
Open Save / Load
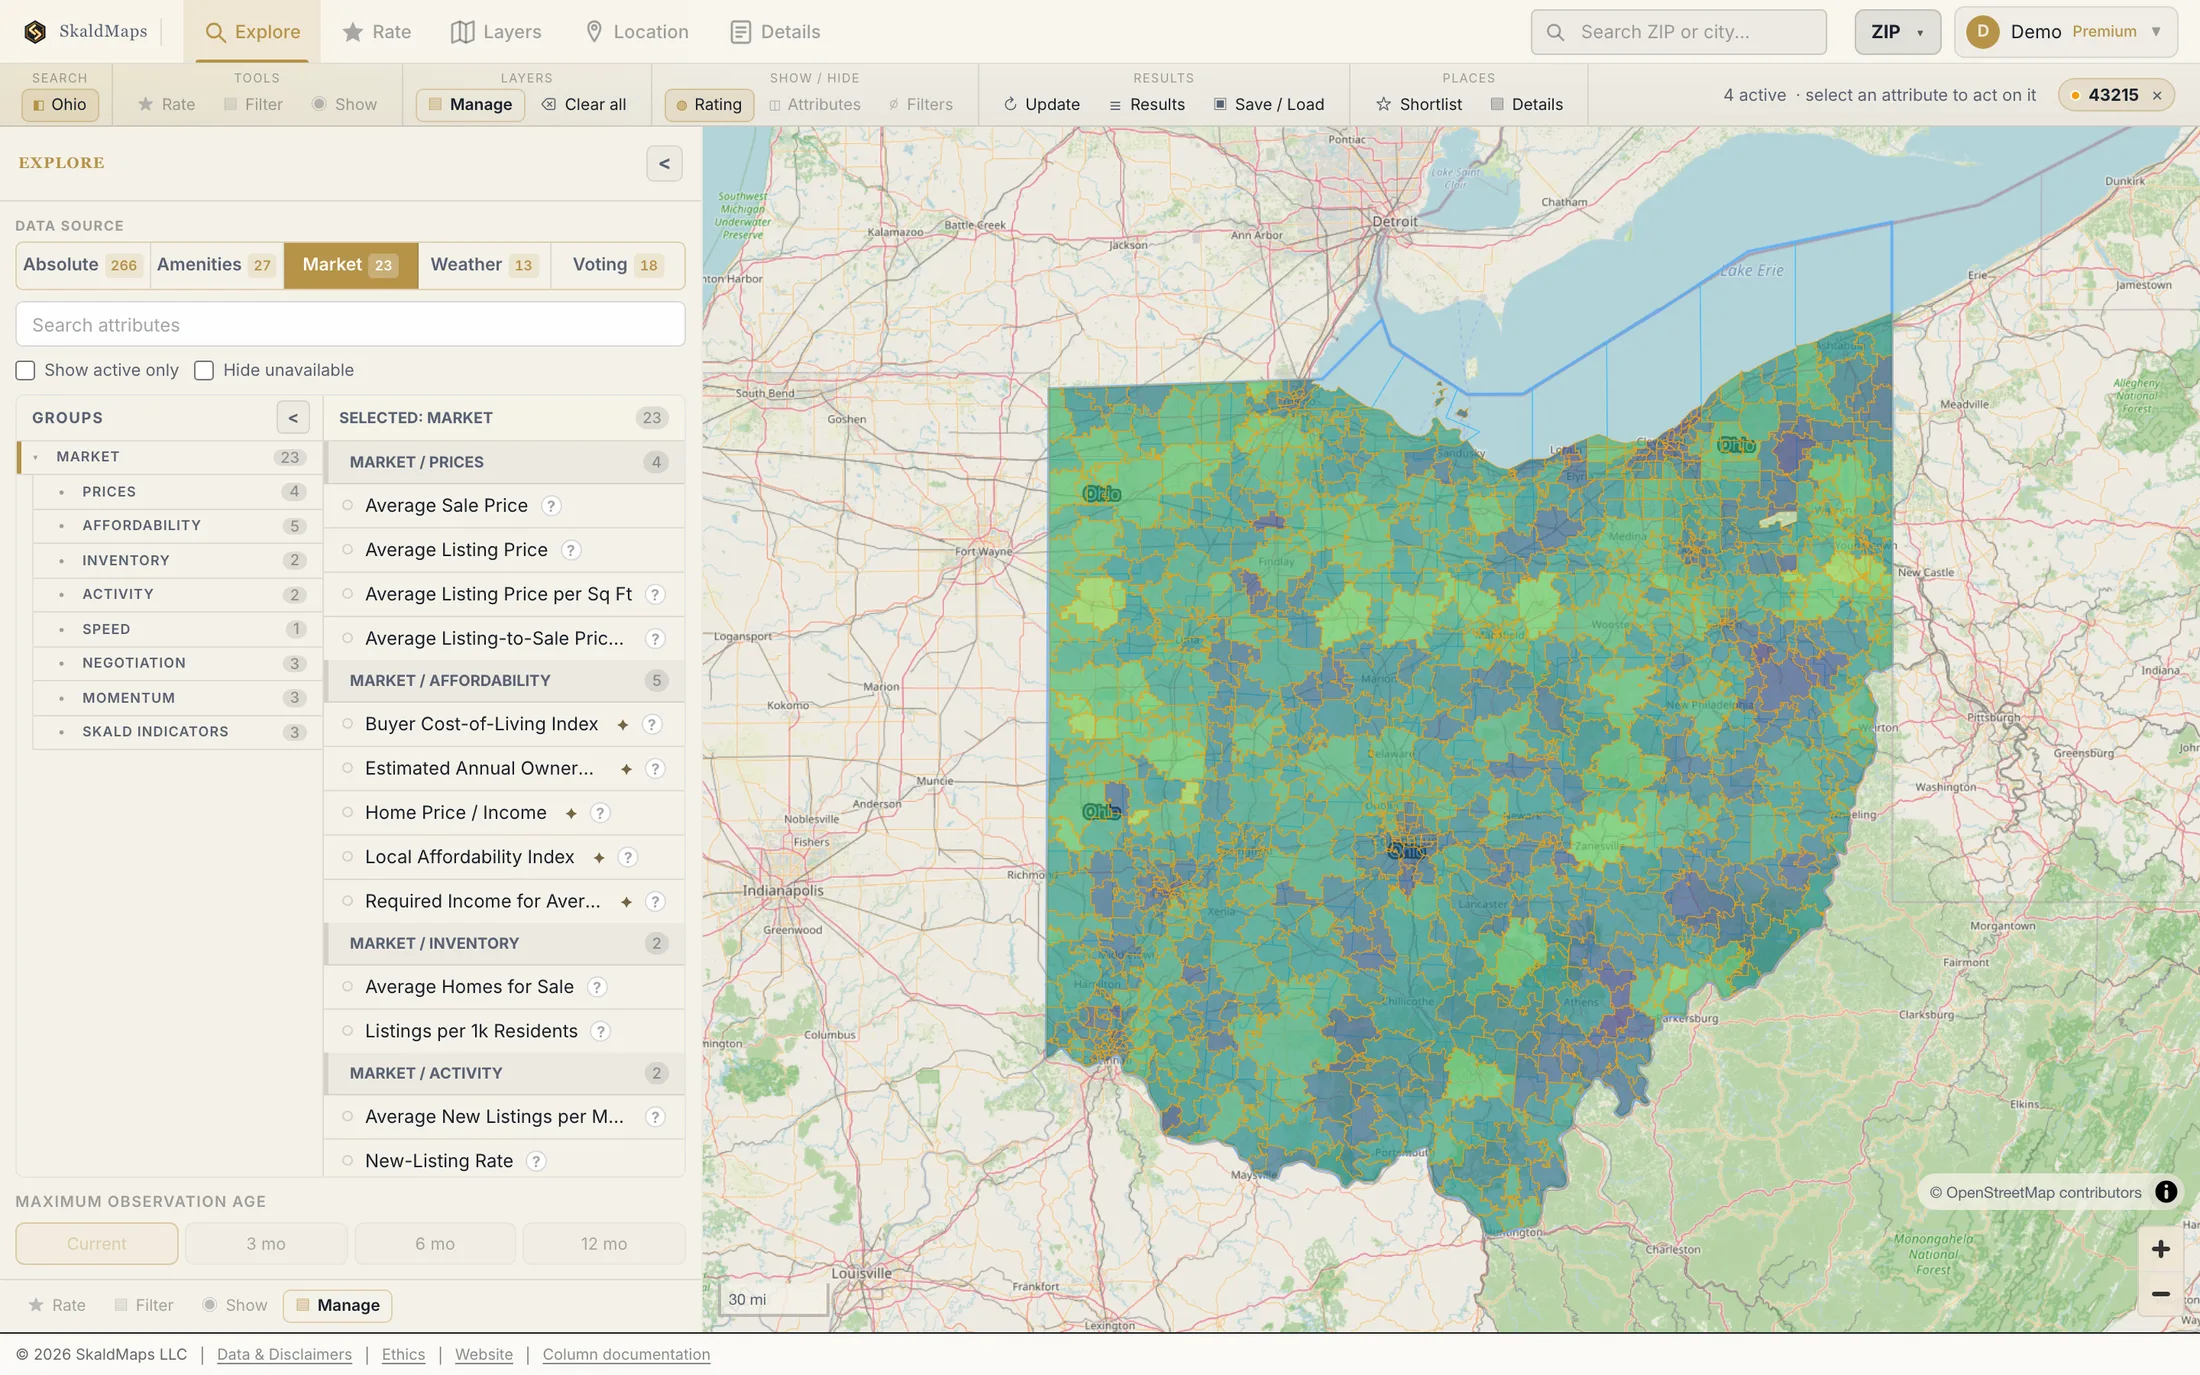(1269, 104)
